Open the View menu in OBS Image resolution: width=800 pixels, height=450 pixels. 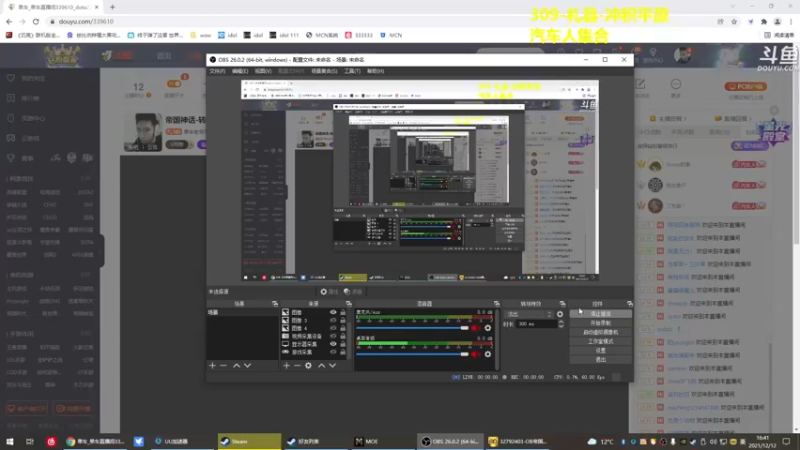pos(263,71)
